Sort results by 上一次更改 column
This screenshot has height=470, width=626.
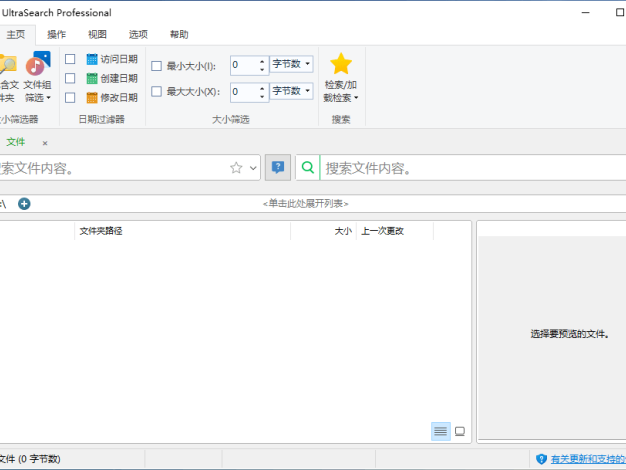[395, 231]
